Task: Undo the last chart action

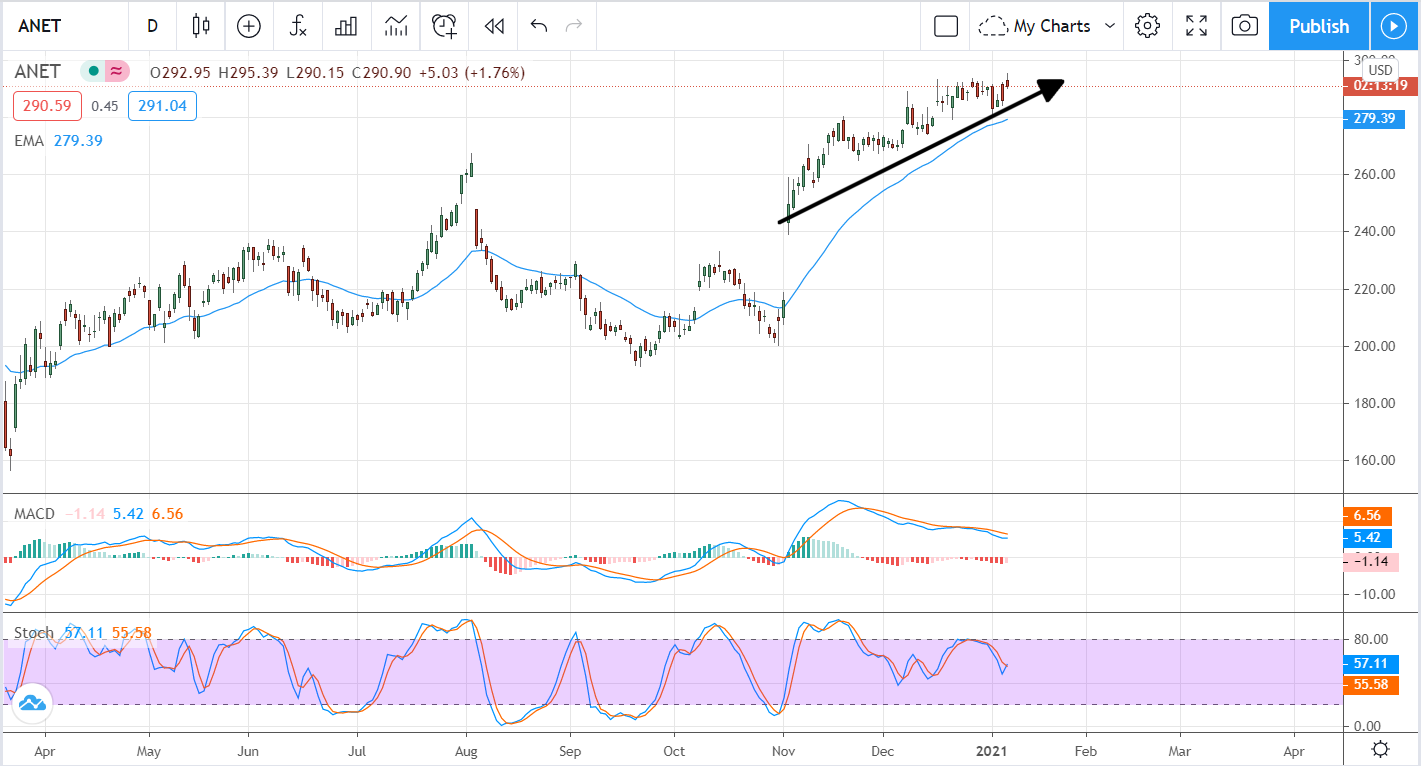Action: click(x=539, y=26)
